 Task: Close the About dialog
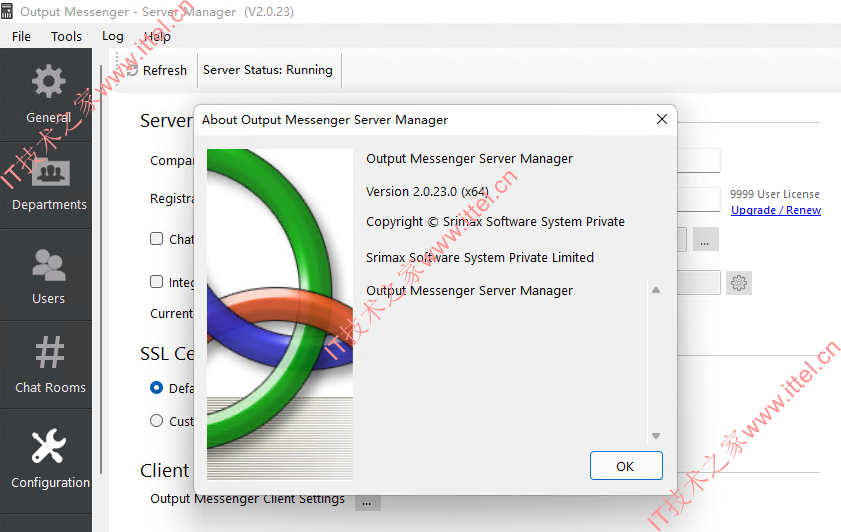click(662, 119)
